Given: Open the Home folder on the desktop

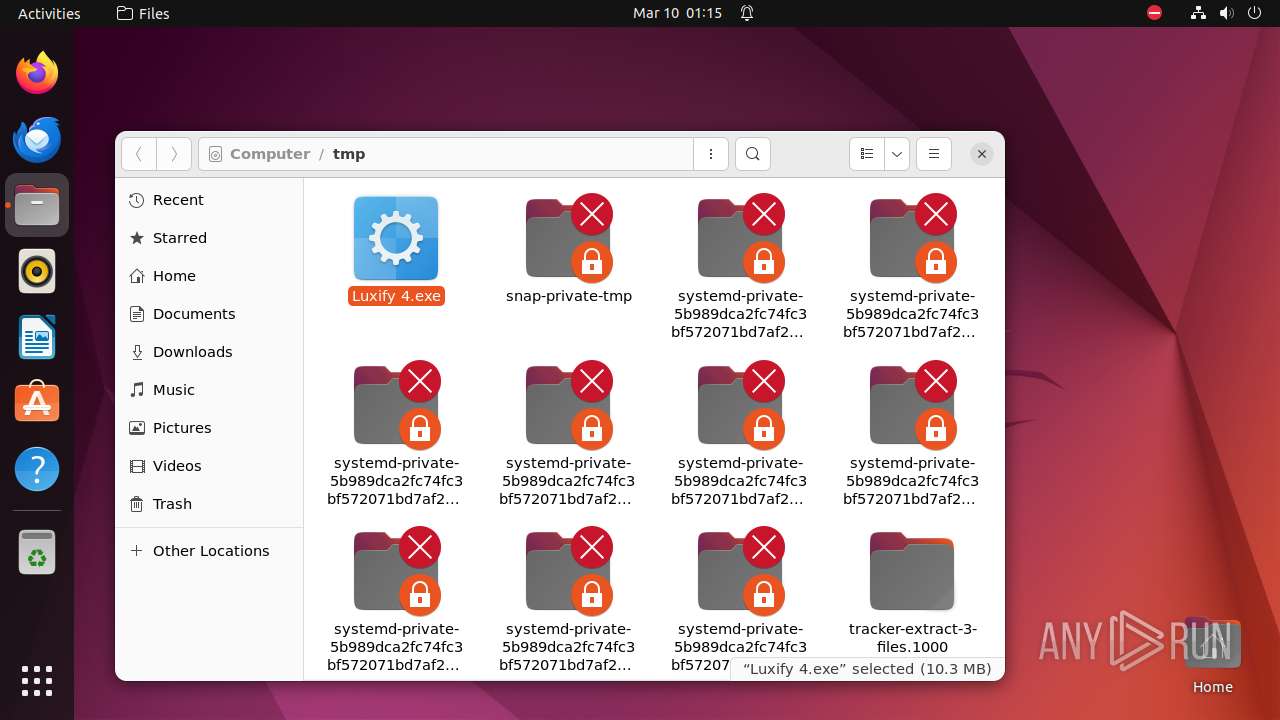Looking at the screenshot, I should (x=1212, y=655).
